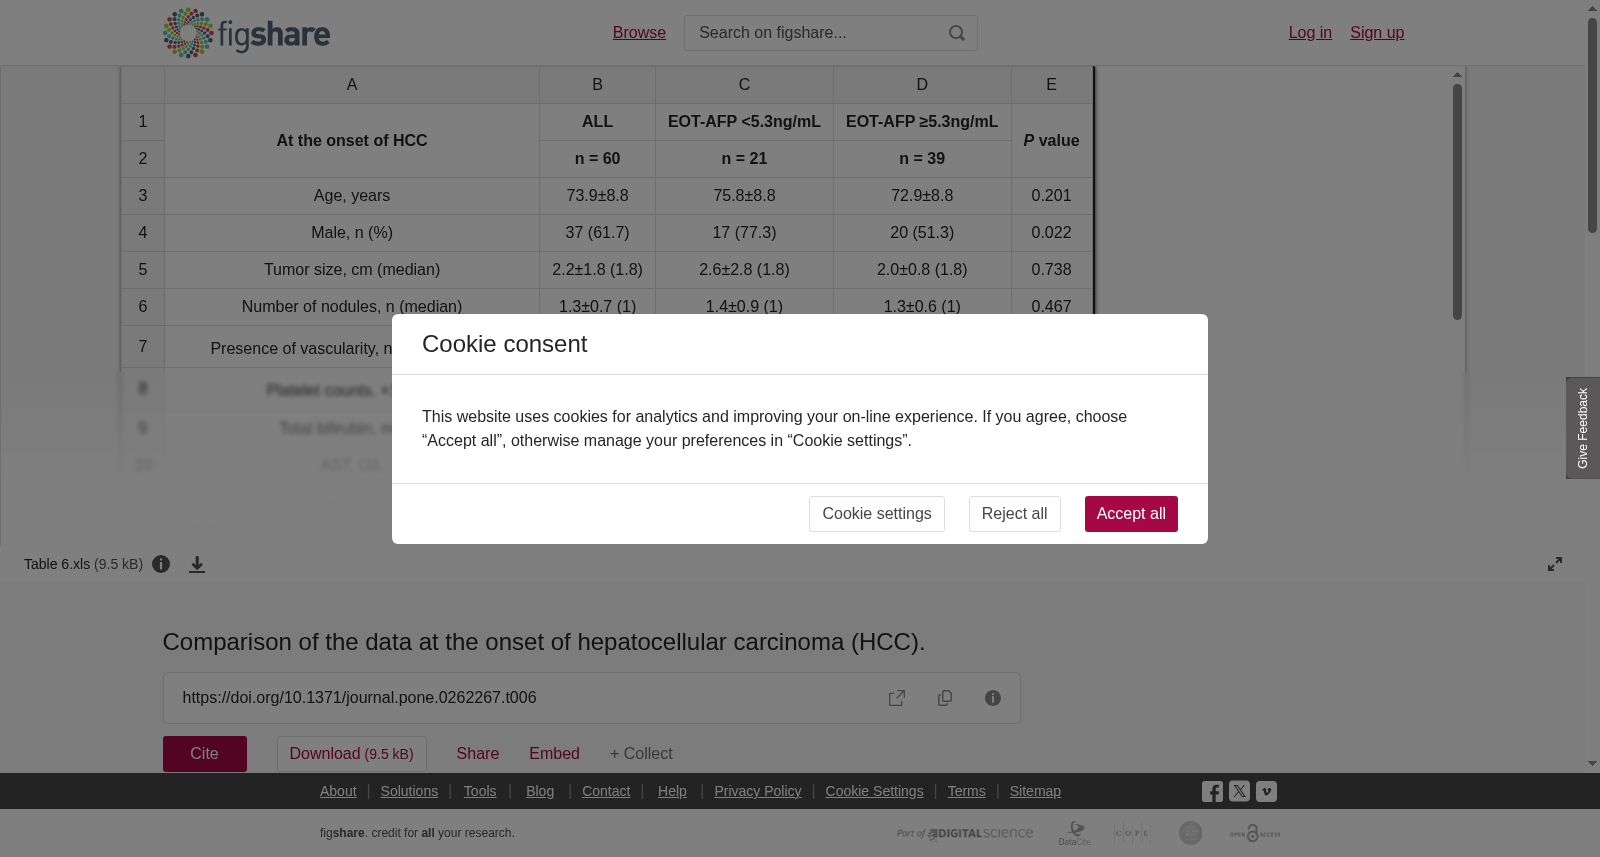Open figshare X (Twitter) icon

coord(1239,791)
